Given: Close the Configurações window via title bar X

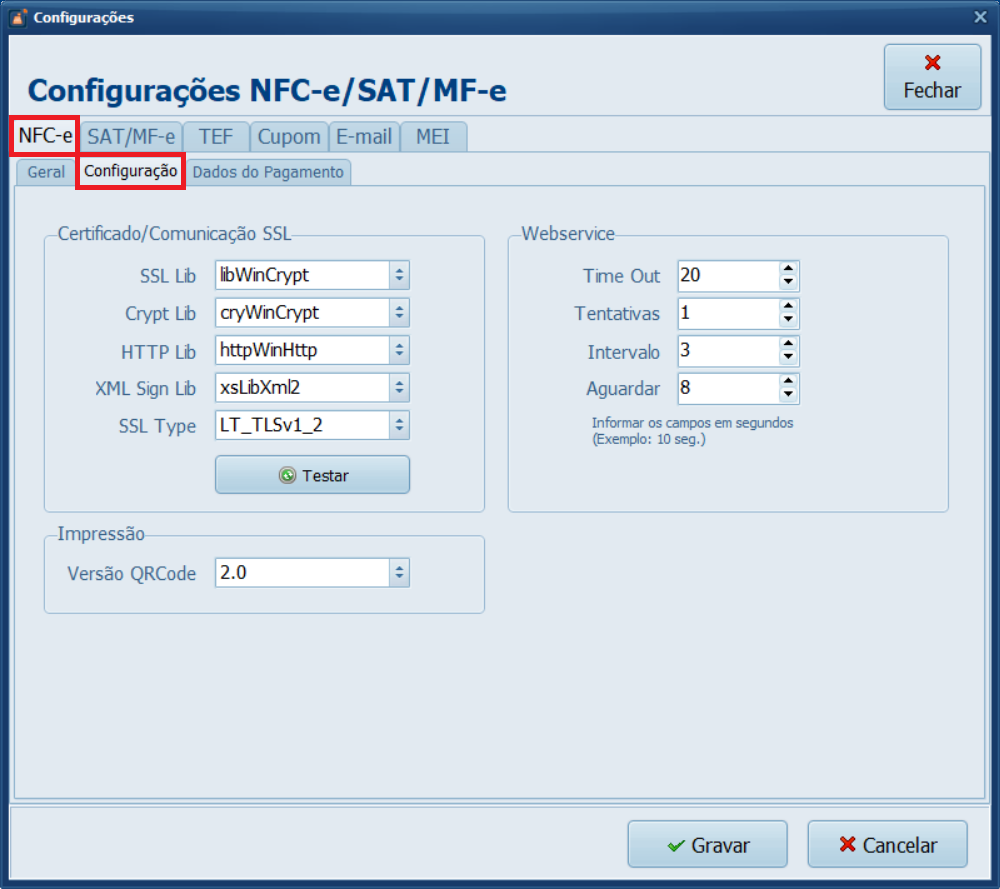Looking at the screenshot, I should (x=980, y=17).
